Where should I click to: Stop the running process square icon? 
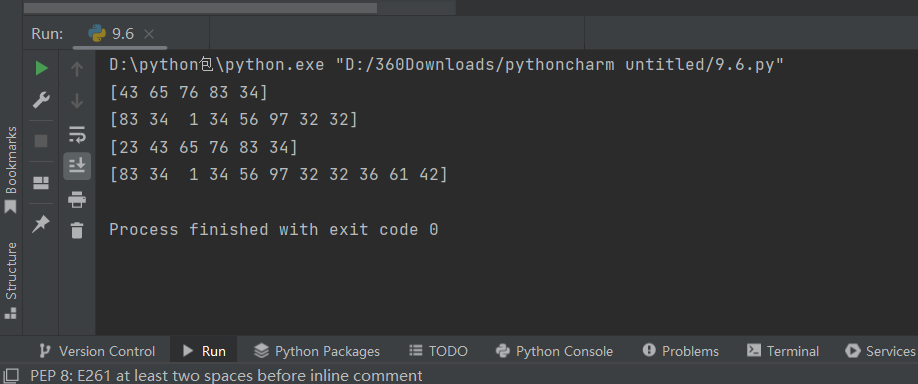(41, 140)
